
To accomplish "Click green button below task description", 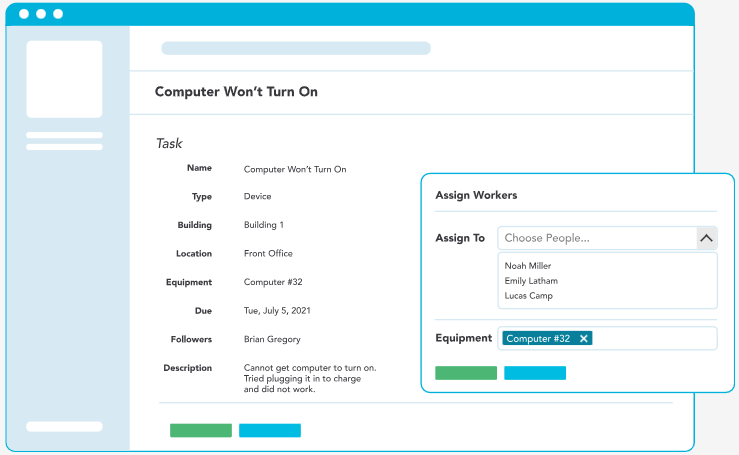I will coord(201,430).
